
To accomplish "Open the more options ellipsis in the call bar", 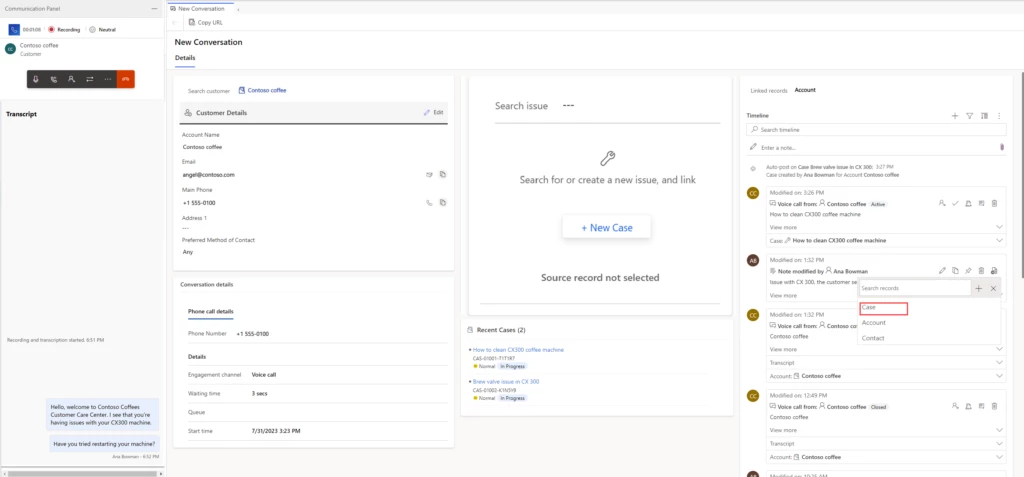I will (x=107, y=78).
